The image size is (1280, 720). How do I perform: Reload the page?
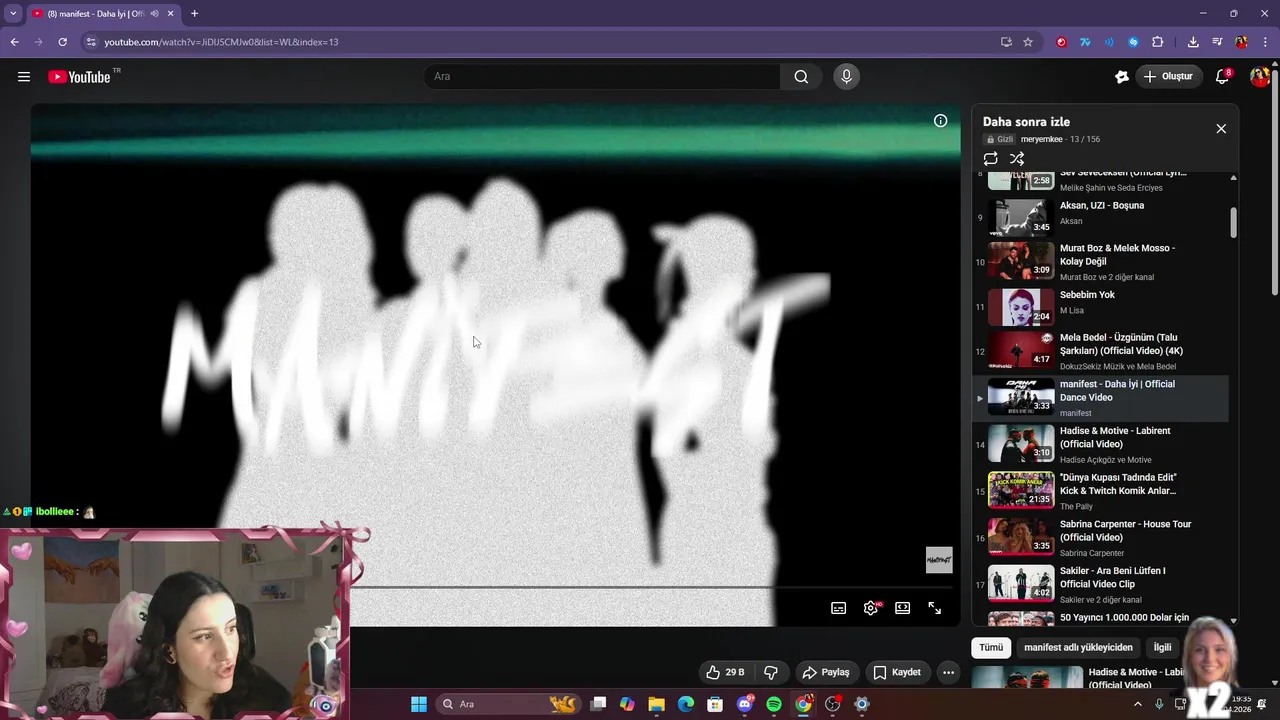[62, 42]
